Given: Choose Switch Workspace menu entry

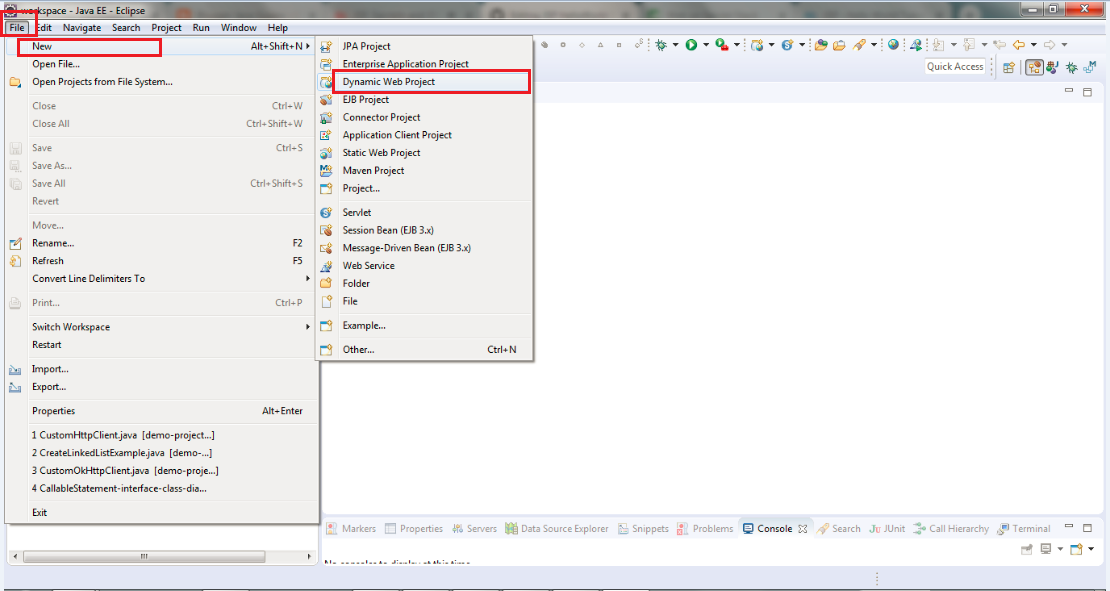Looking at the screenshot, I should pos(161,327).
